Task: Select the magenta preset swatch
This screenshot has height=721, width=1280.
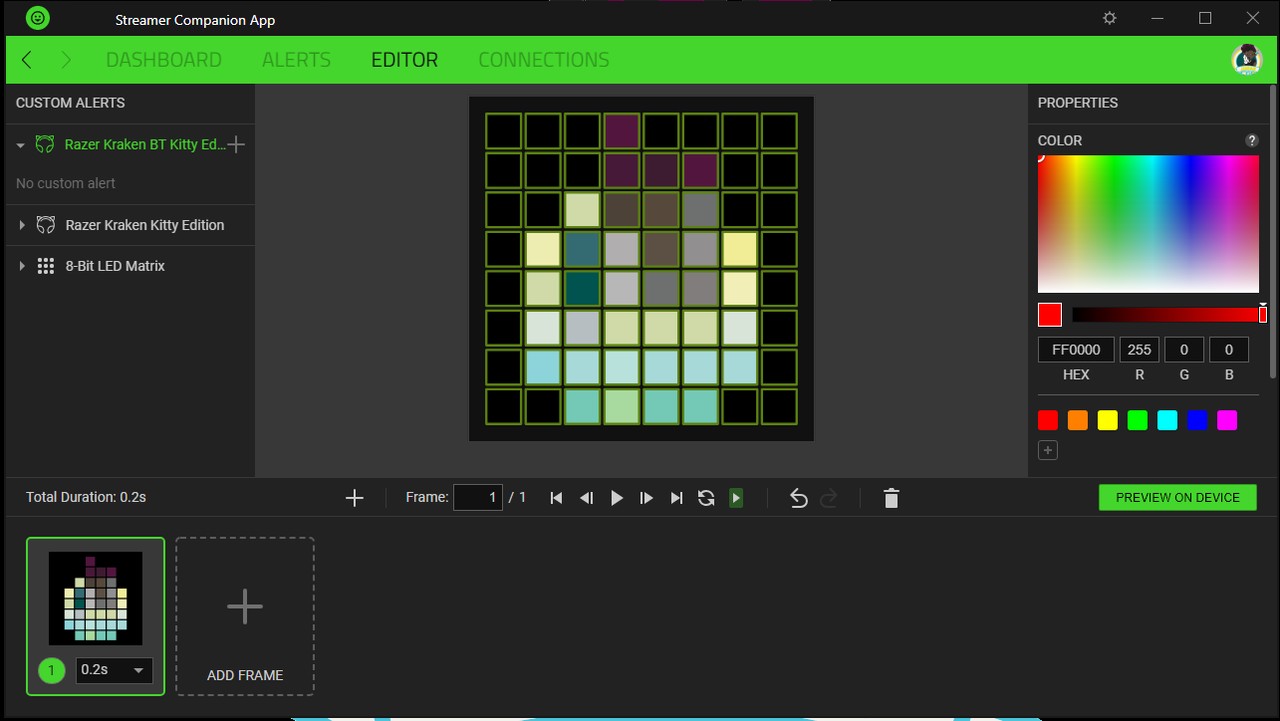Action: point(1228,420)
